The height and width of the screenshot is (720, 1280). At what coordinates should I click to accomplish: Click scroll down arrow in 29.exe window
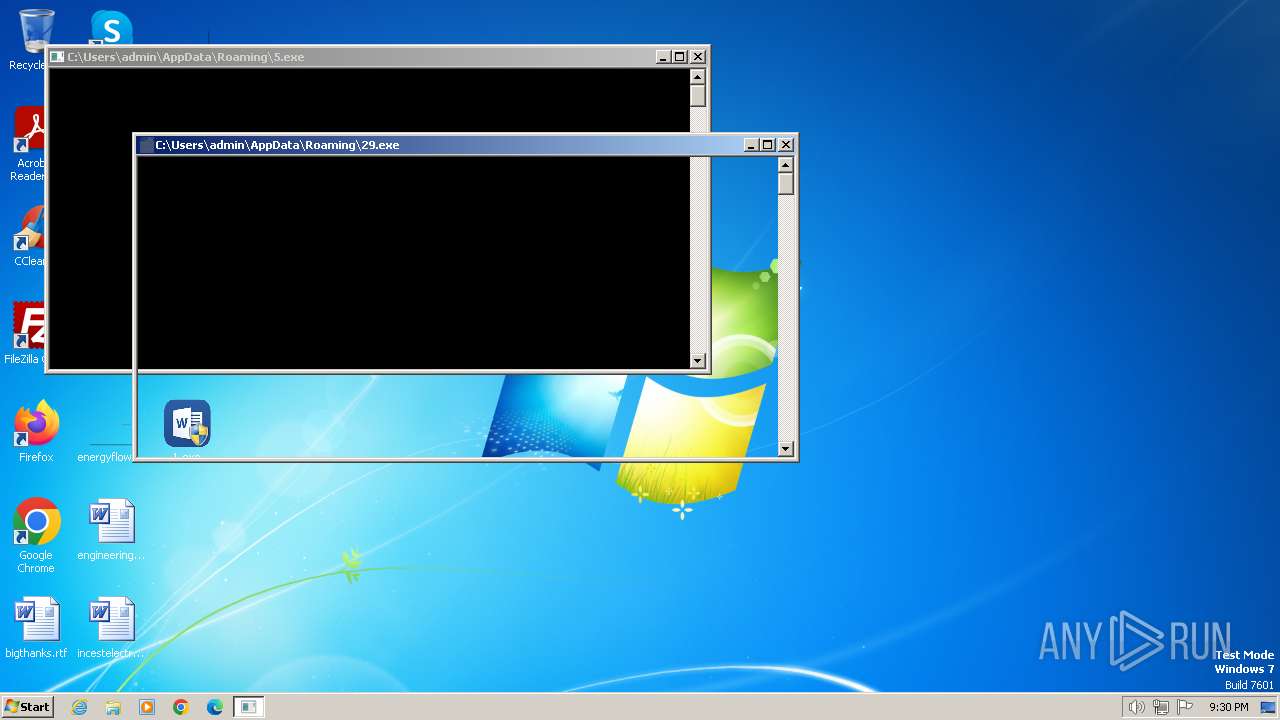tap(786, 449)
